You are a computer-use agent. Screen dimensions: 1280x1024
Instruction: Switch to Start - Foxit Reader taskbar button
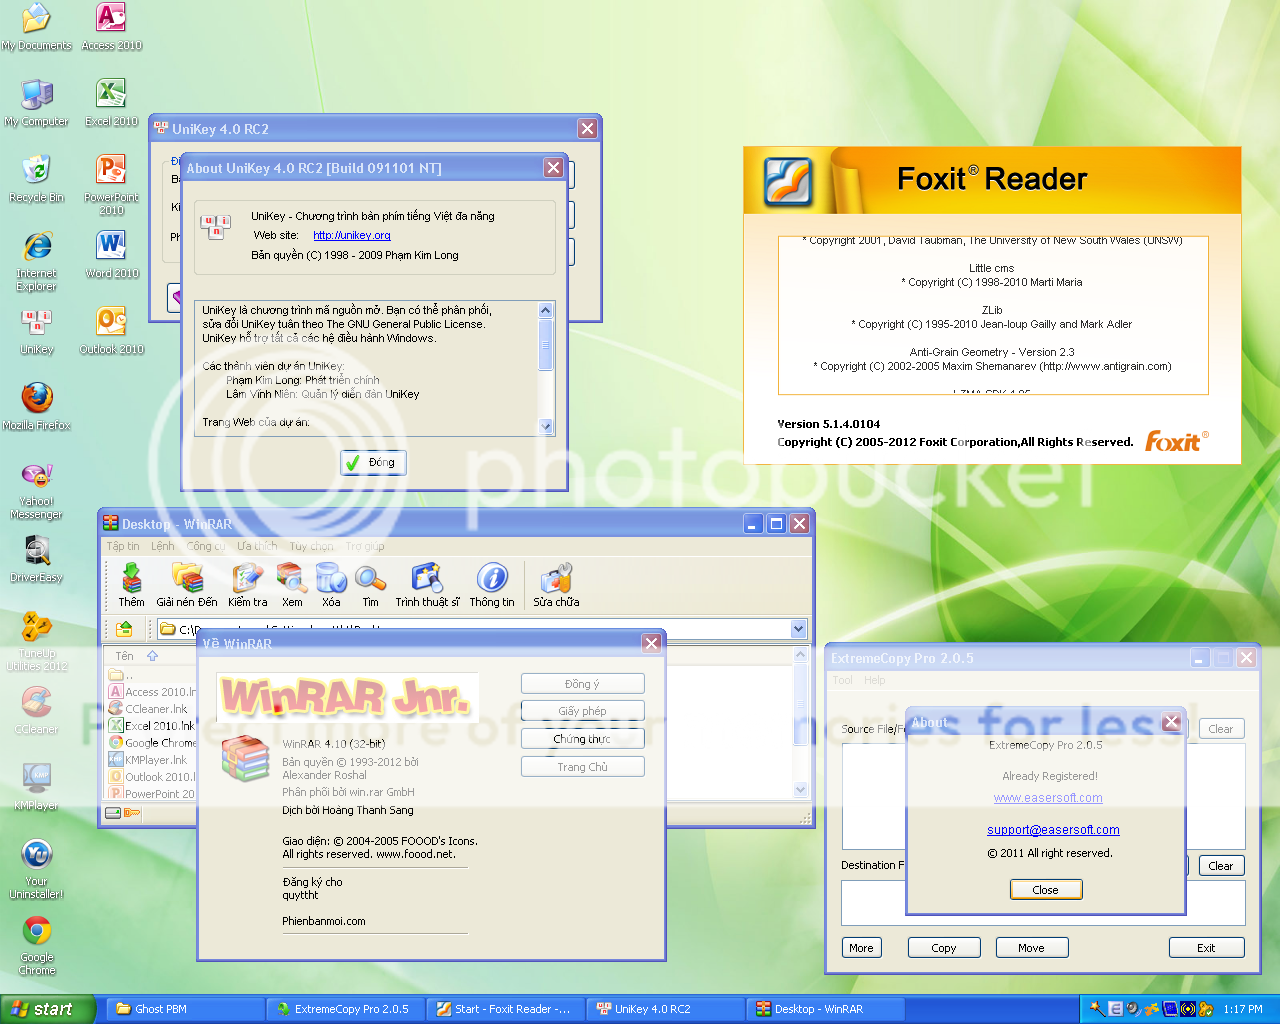click(x=505, y=1009)
